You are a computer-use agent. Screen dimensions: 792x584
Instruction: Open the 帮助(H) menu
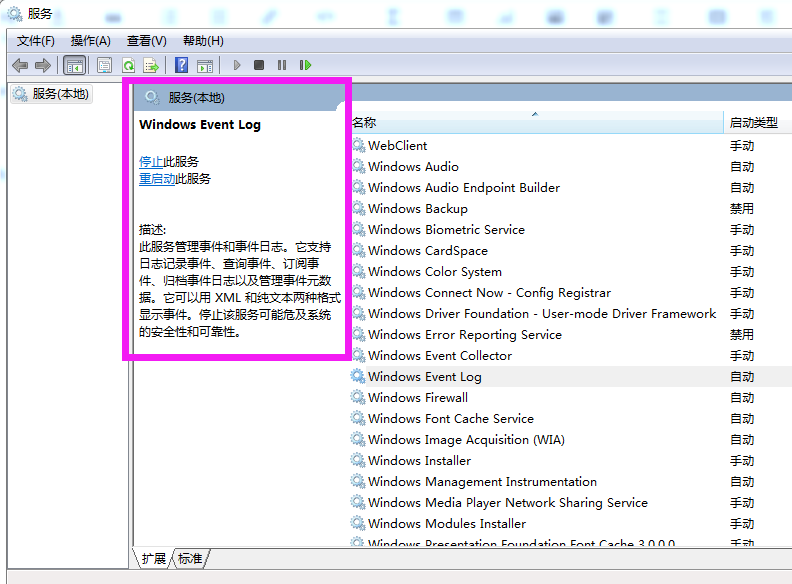pyautogui.click(x=203, y=41)
